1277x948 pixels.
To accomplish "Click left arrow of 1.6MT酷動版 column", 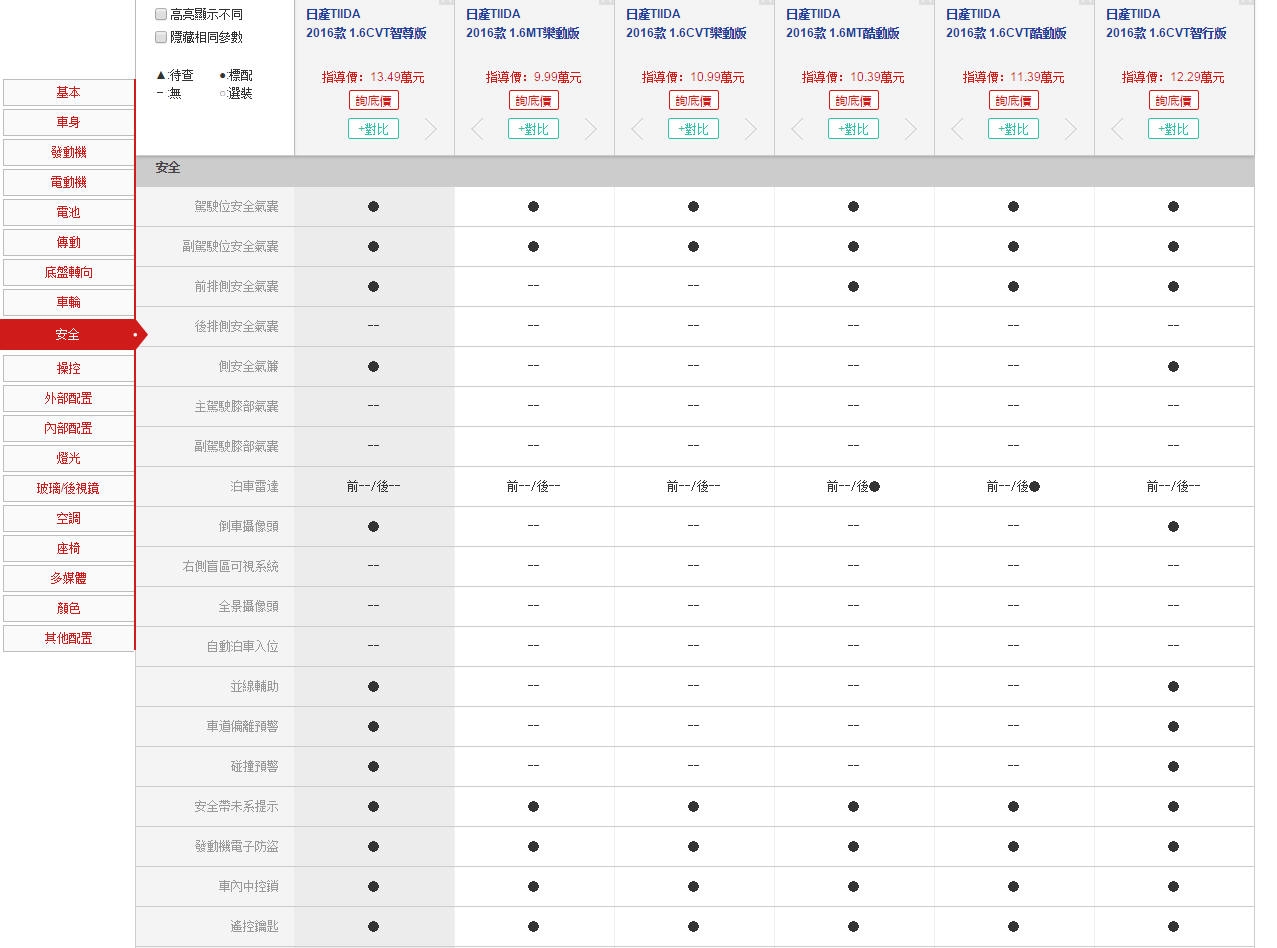I will point(797,129).
